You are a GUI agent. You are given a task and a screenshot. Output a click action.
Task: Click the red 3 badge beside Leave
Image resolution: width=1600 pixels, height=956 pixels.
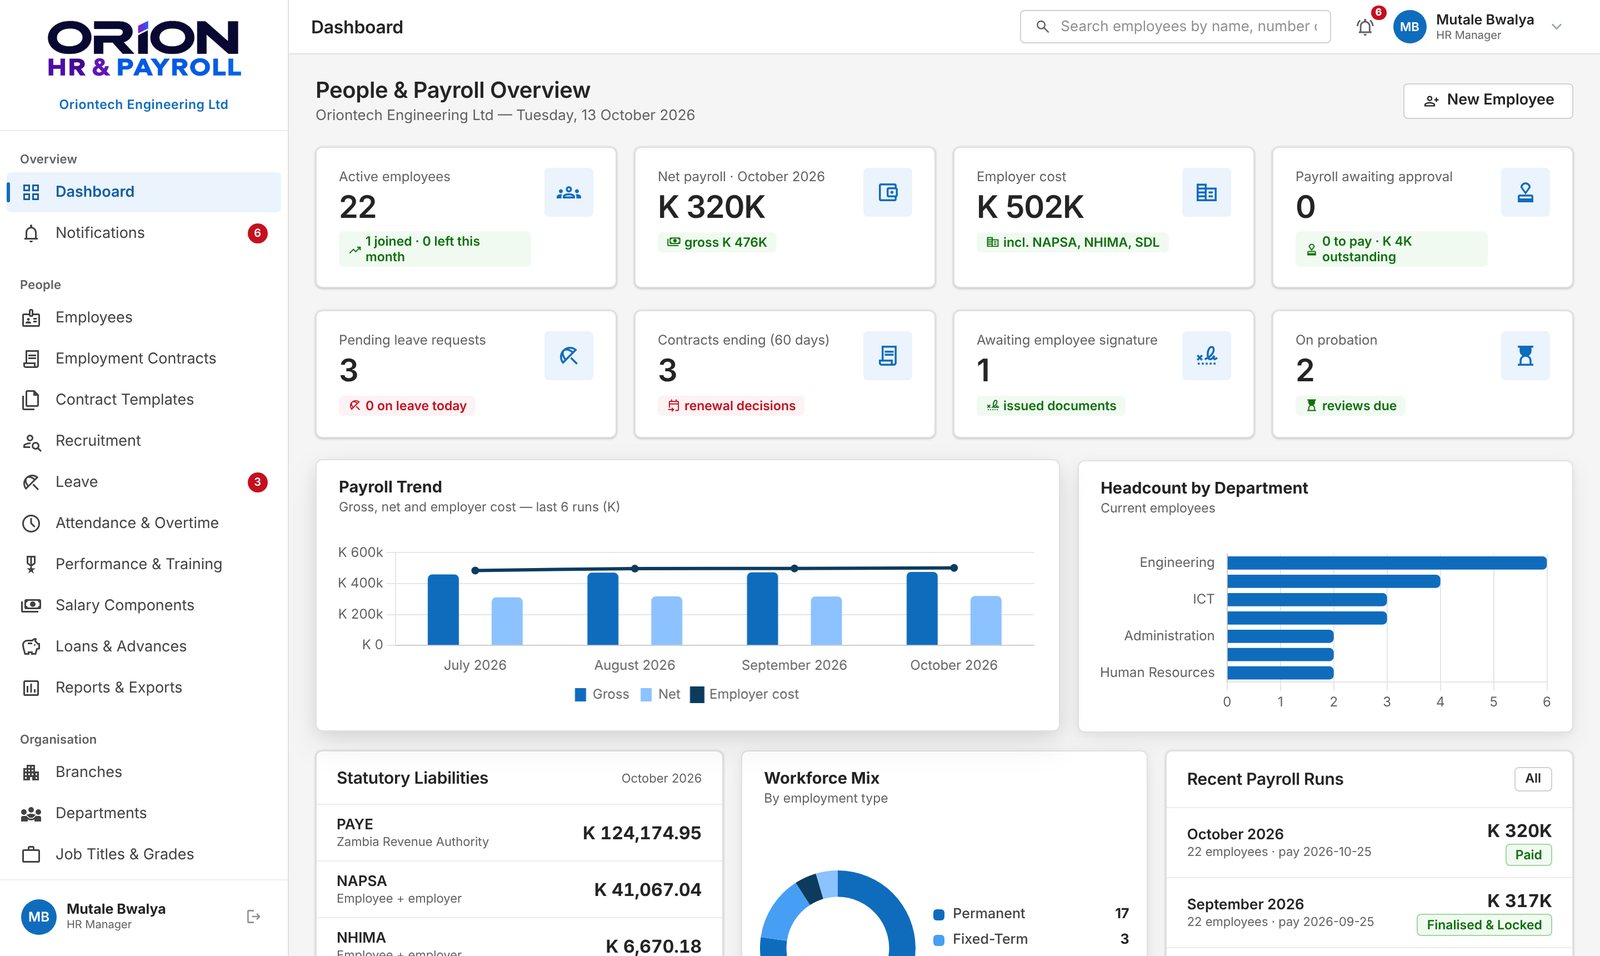(x=257, y=482)
